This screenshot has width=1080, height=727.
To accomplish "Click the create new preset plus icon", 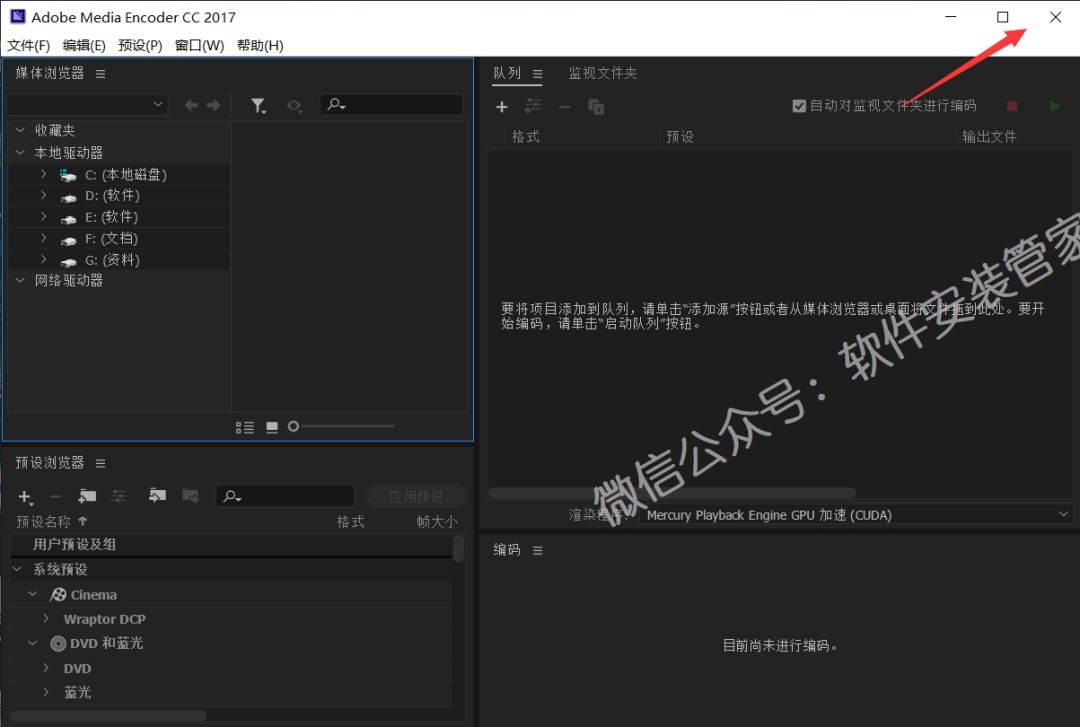I will (25, 497).
